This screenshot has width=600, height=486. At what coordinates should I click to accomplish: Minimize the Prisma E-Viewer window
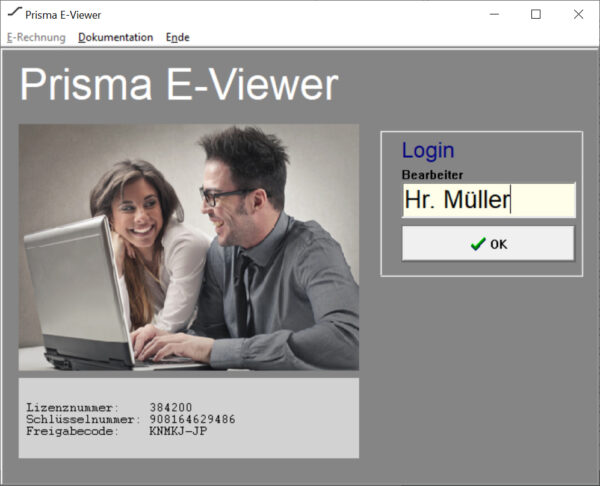tap(494, 15)
